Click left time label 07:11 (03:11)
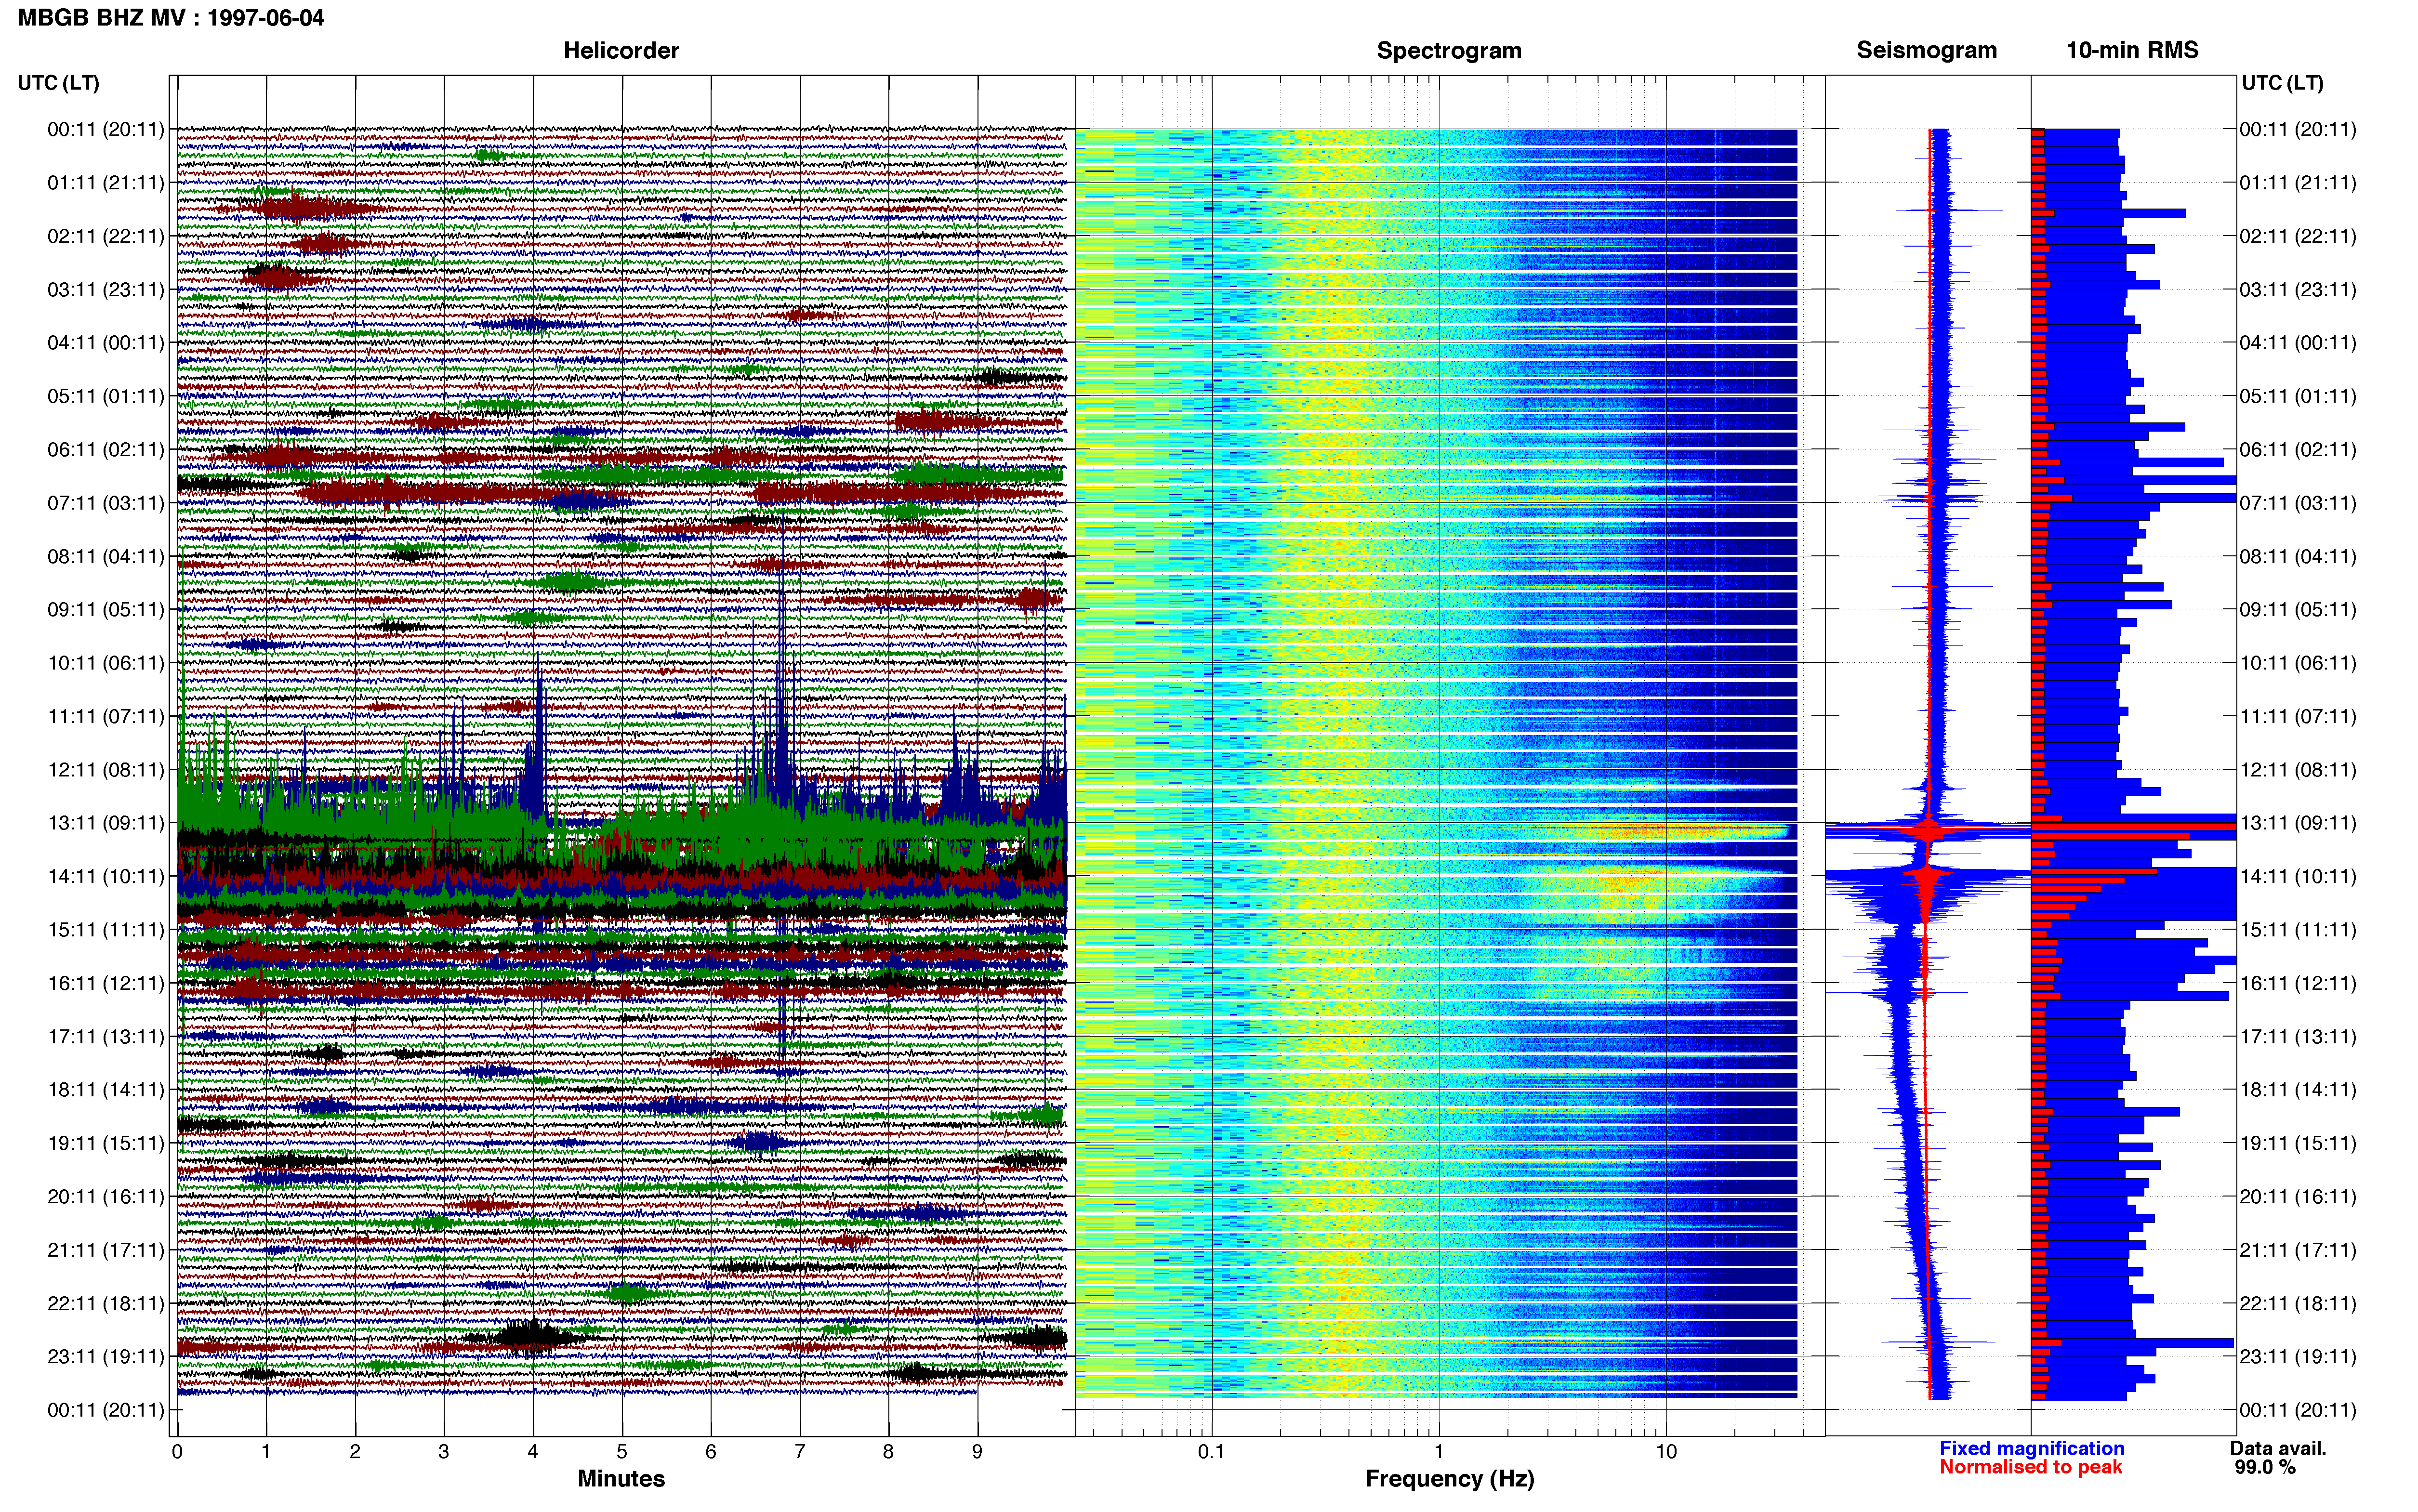This screenshot has height=1512, width=2418. 106,503
